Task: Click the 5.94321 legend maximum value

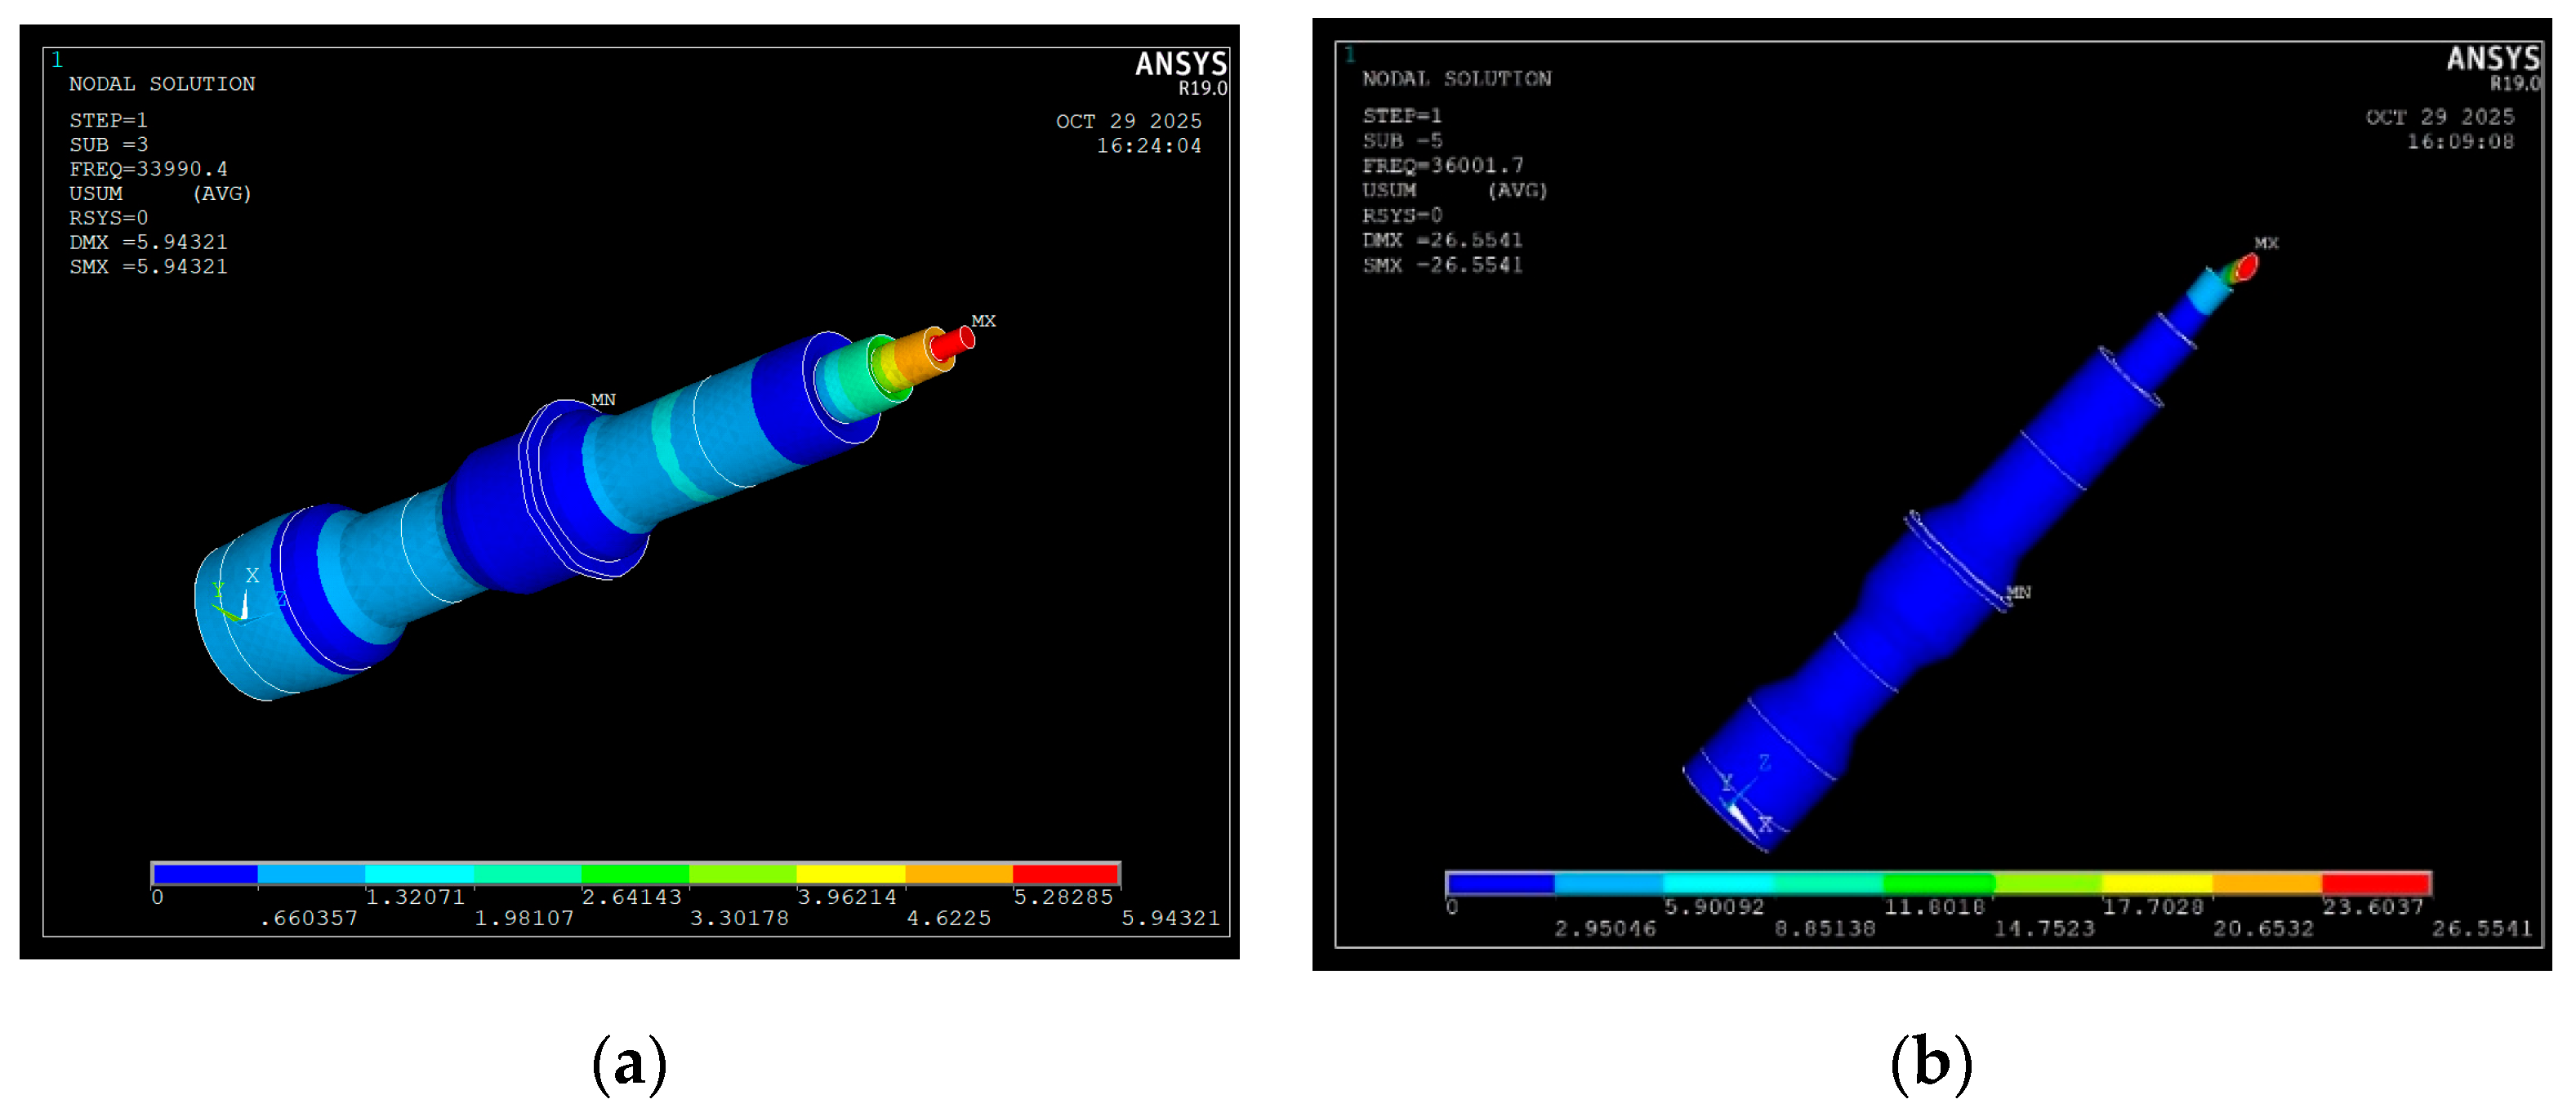Action: coord(1170,918)
